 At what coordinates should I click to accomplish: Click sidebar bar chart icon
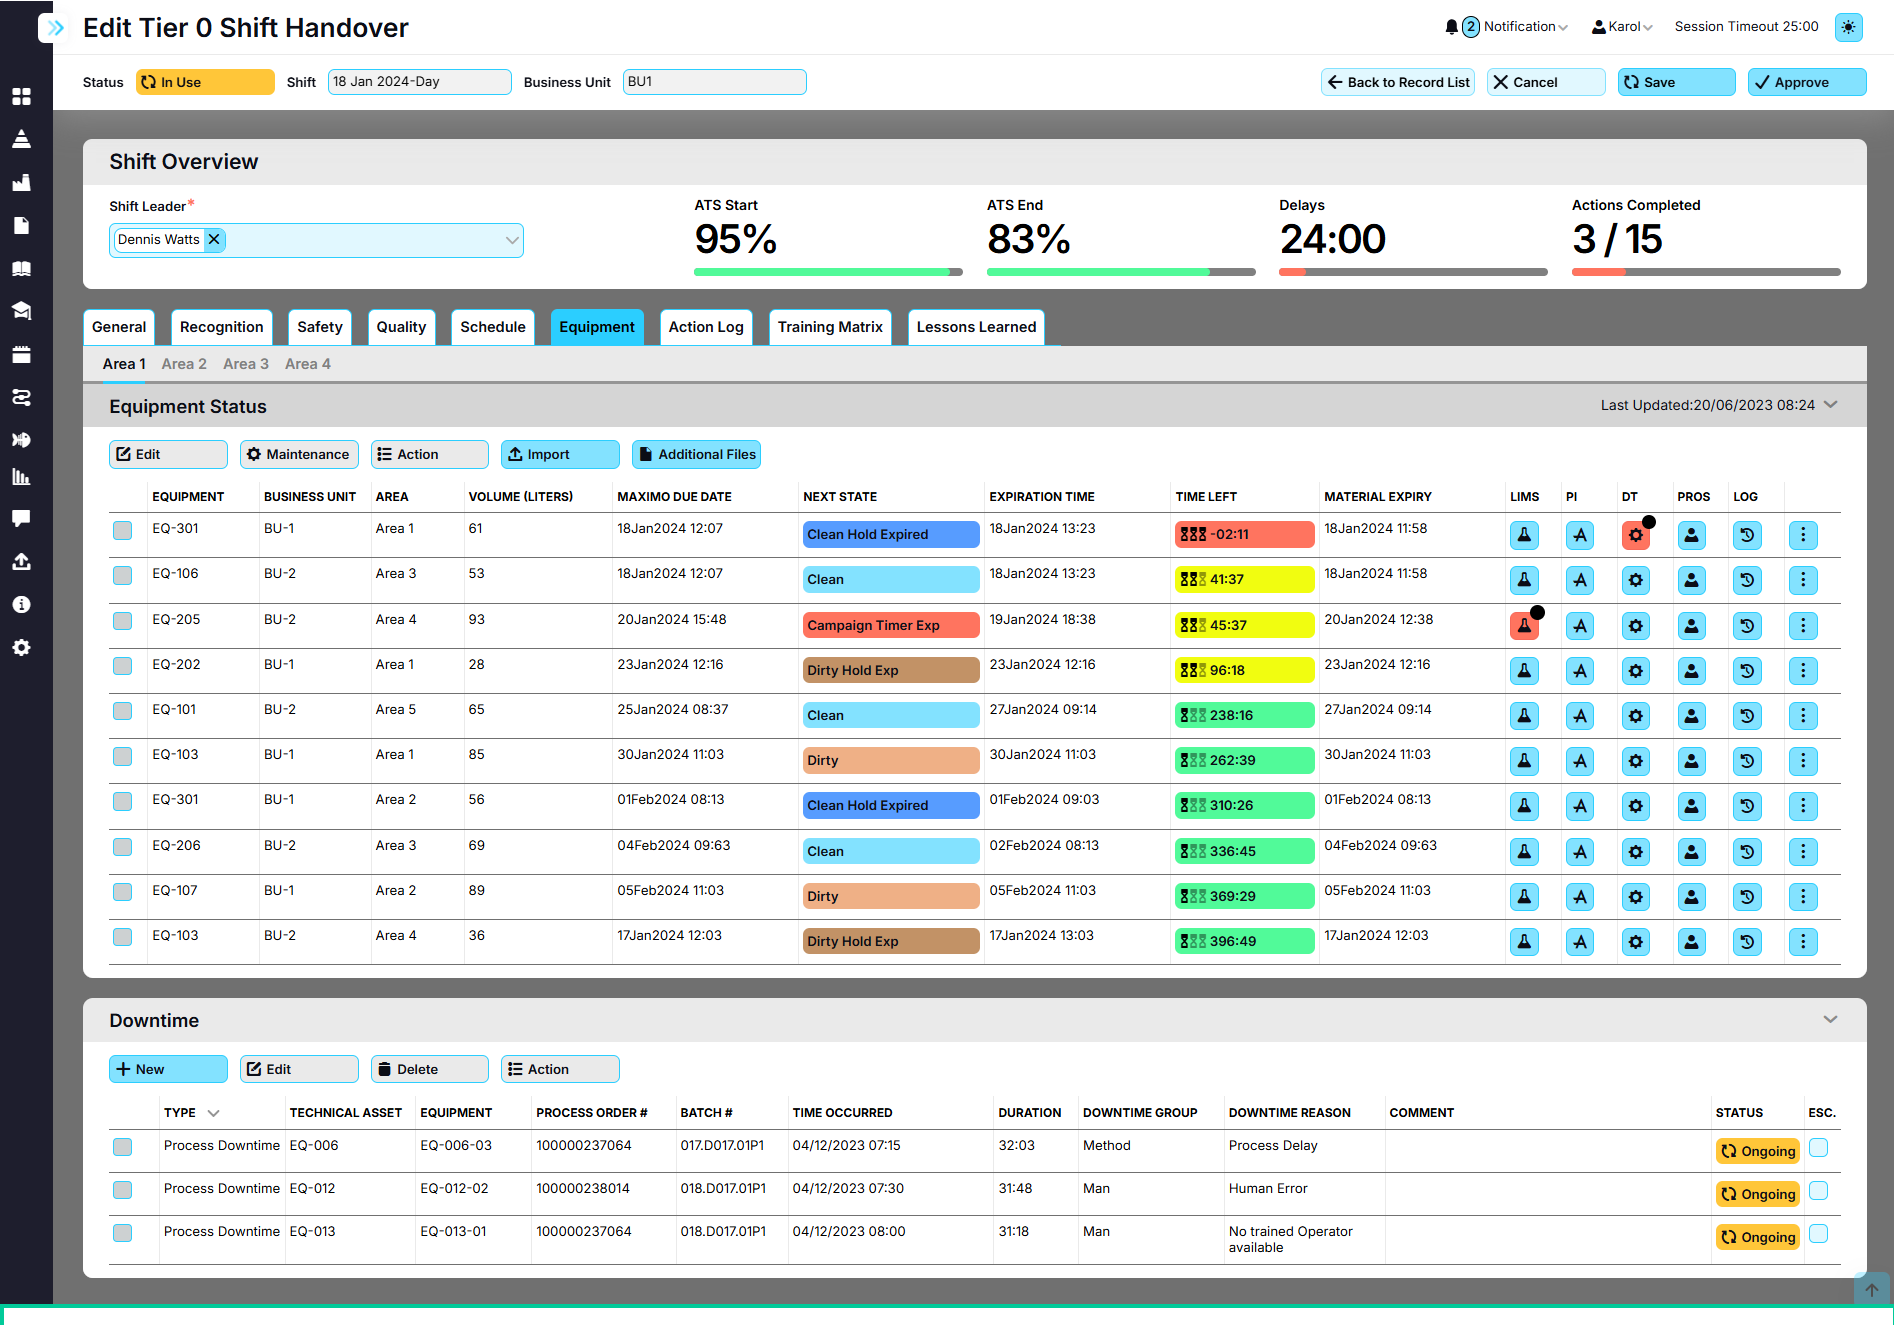pyautogui.click(x=21, y=477)
